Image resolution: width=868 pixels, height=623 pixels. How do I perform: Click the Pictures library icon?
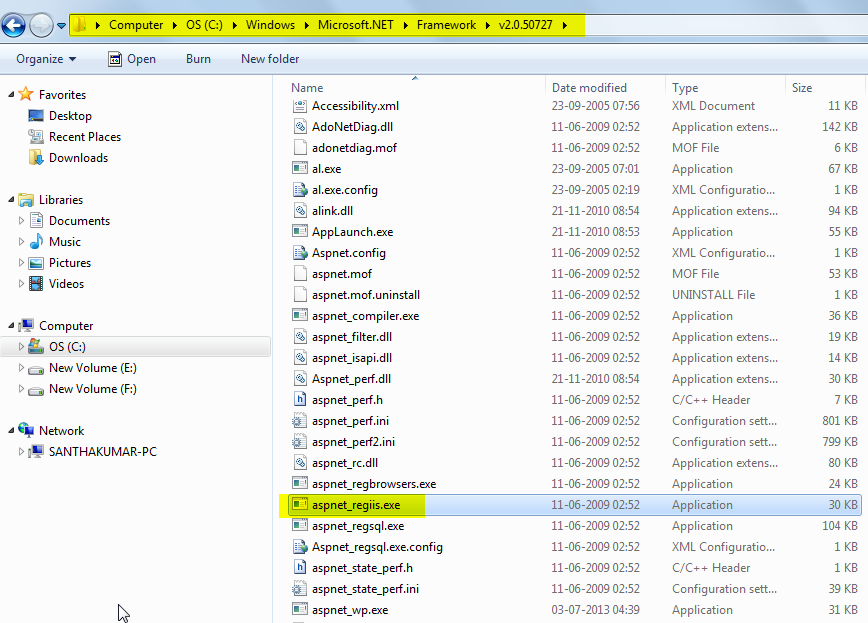click(36, 263)
